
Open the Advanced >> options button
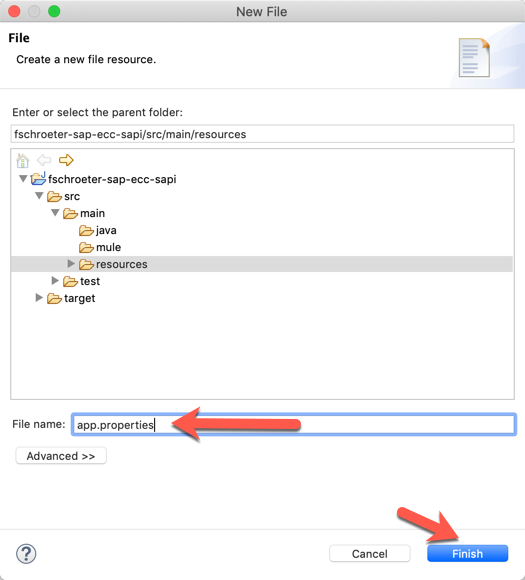(61, 456)
